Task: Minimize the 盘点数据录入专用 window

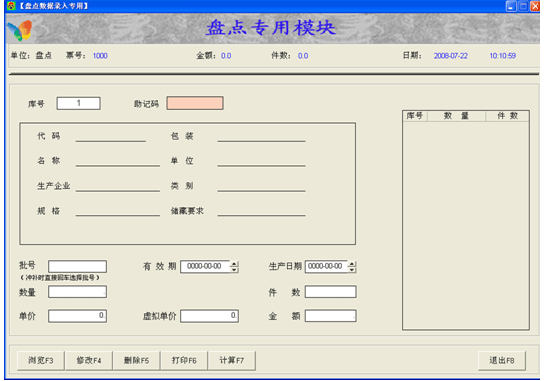Action: [x=511, y=6]
